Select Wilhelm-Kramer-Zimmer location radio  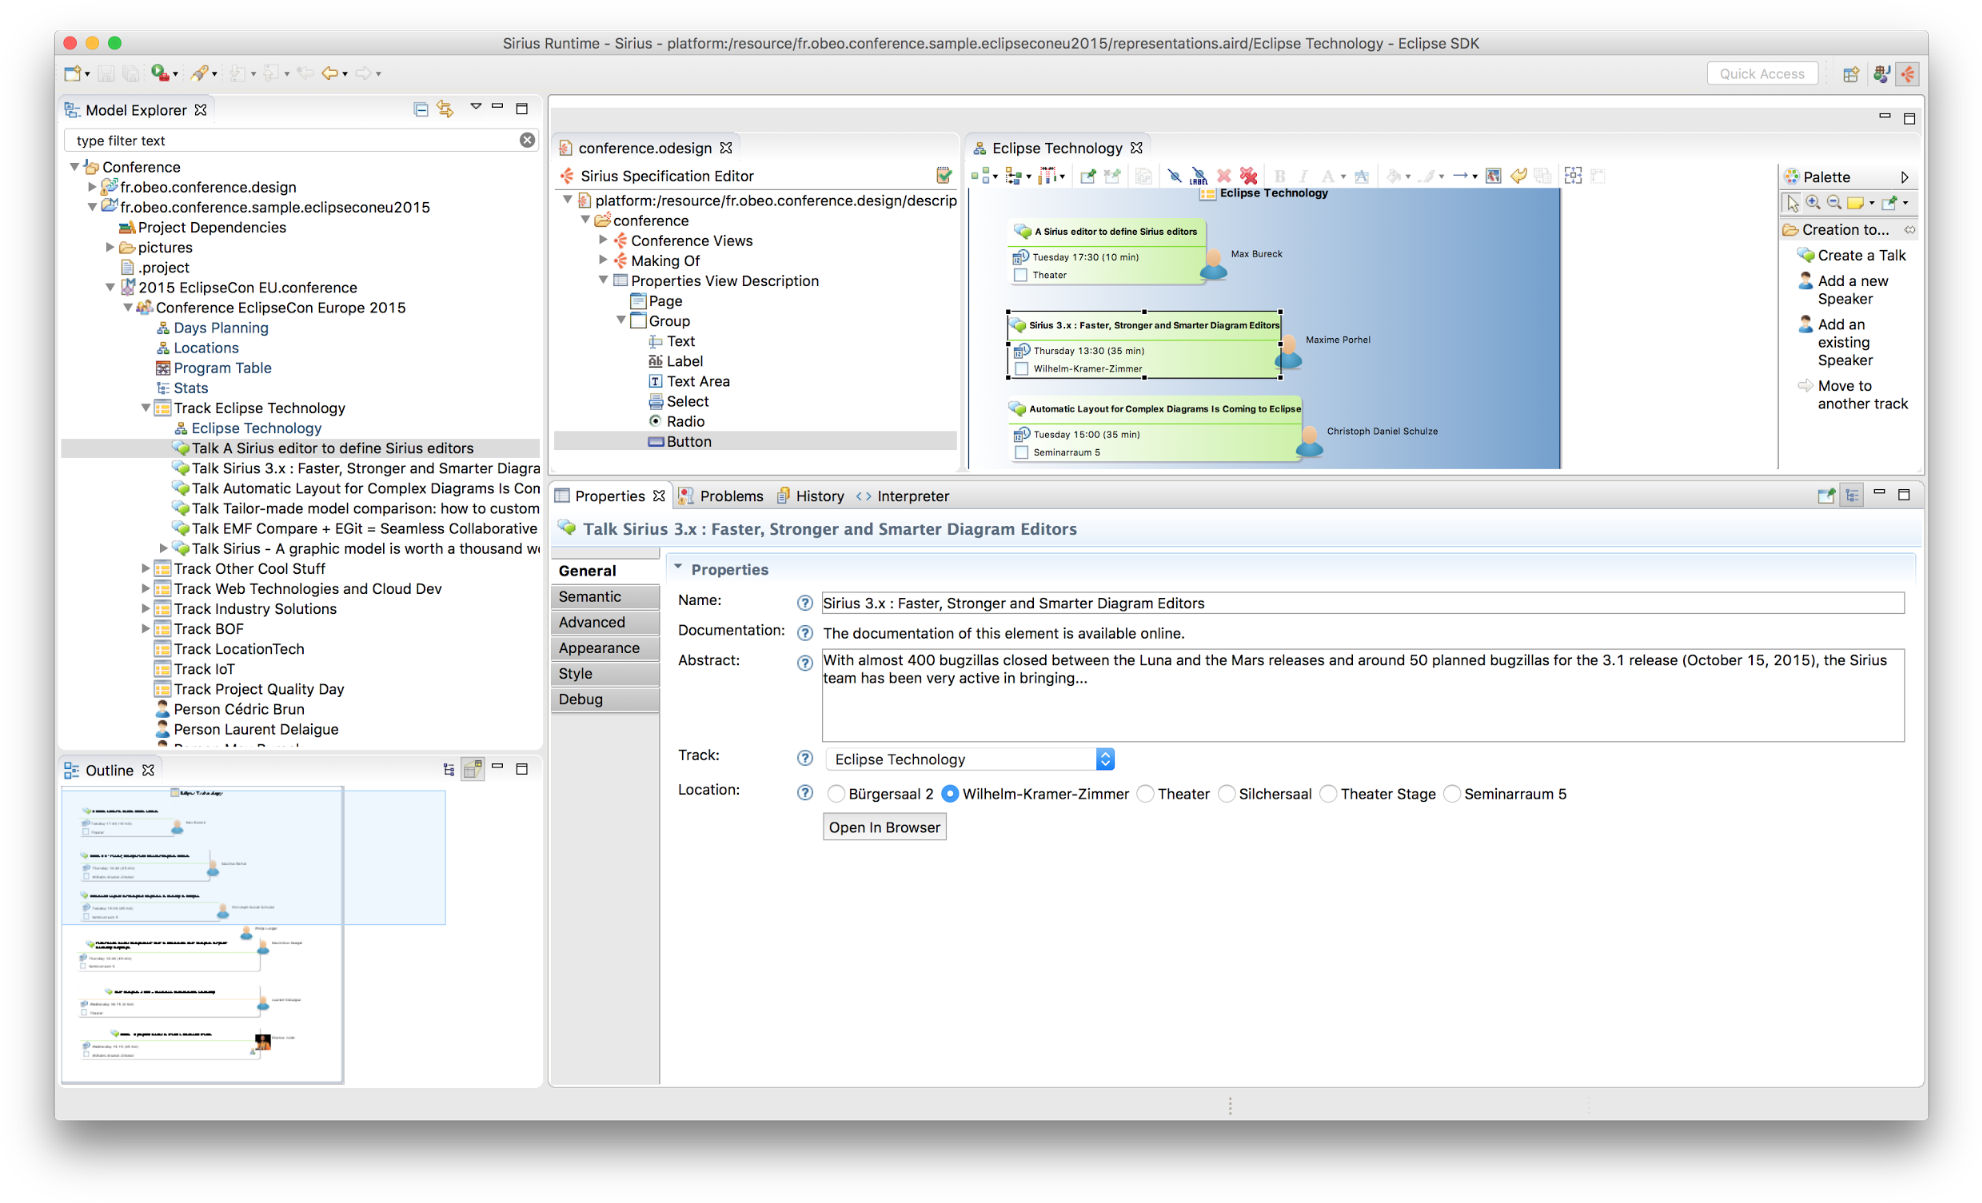point(949,794)
